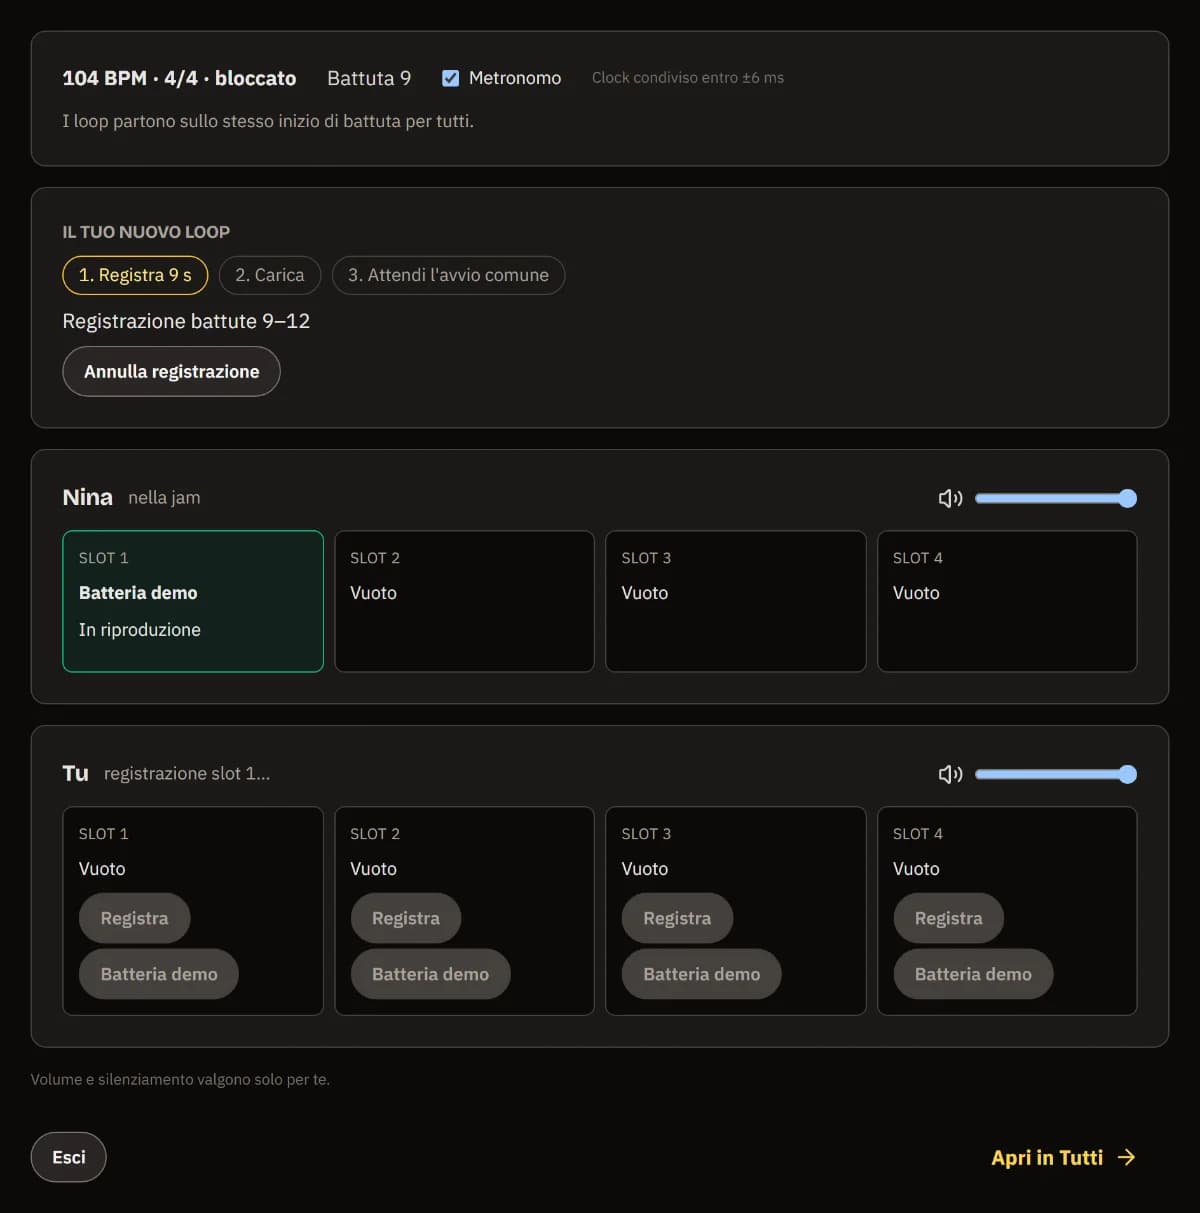This screenshot has height=1213, width=1200.
Task: Select Nina's empty Slot 3 card
Action: pos(736,601)
